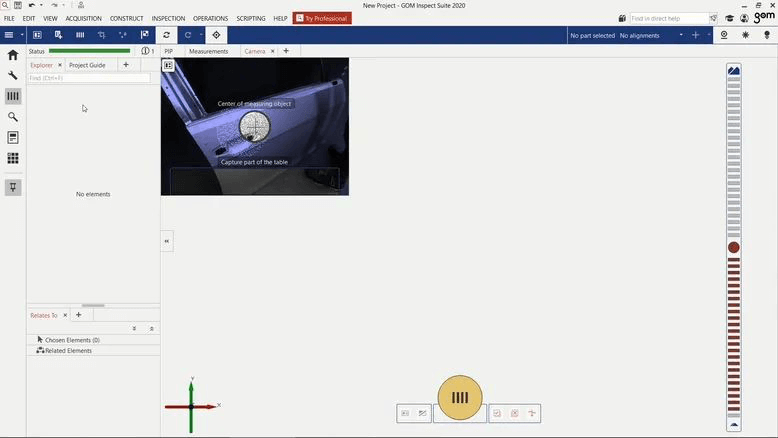Close the Camera tab
Viewport: 778px width, 438px height.
272,51
